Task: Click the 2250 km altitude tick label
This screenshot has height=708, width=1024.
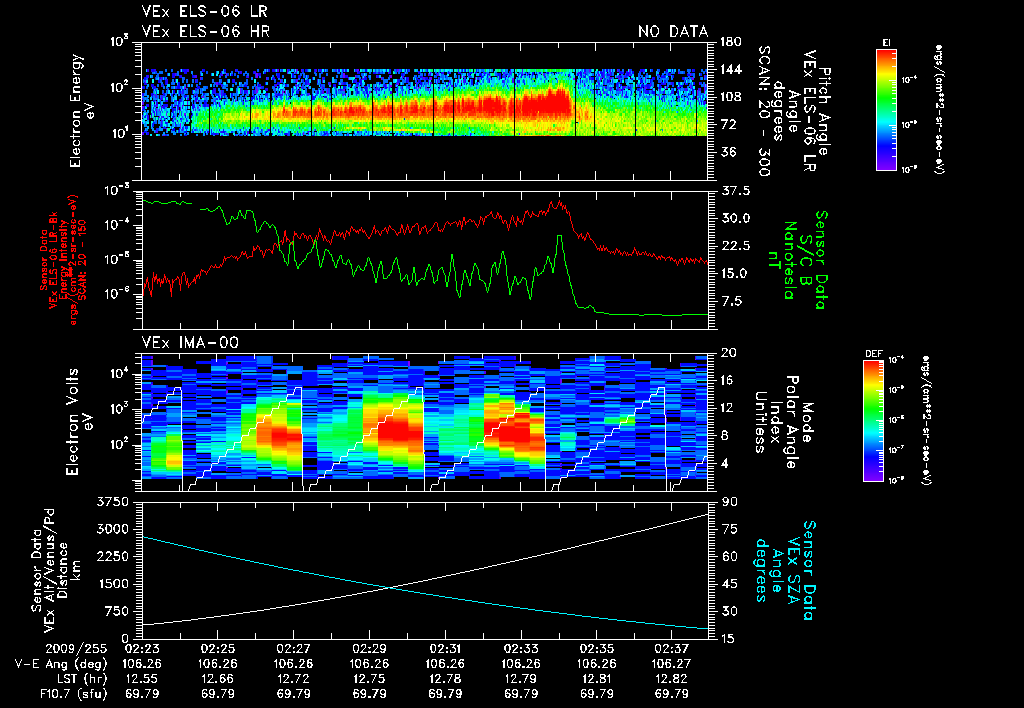Action: click(112, 556)
